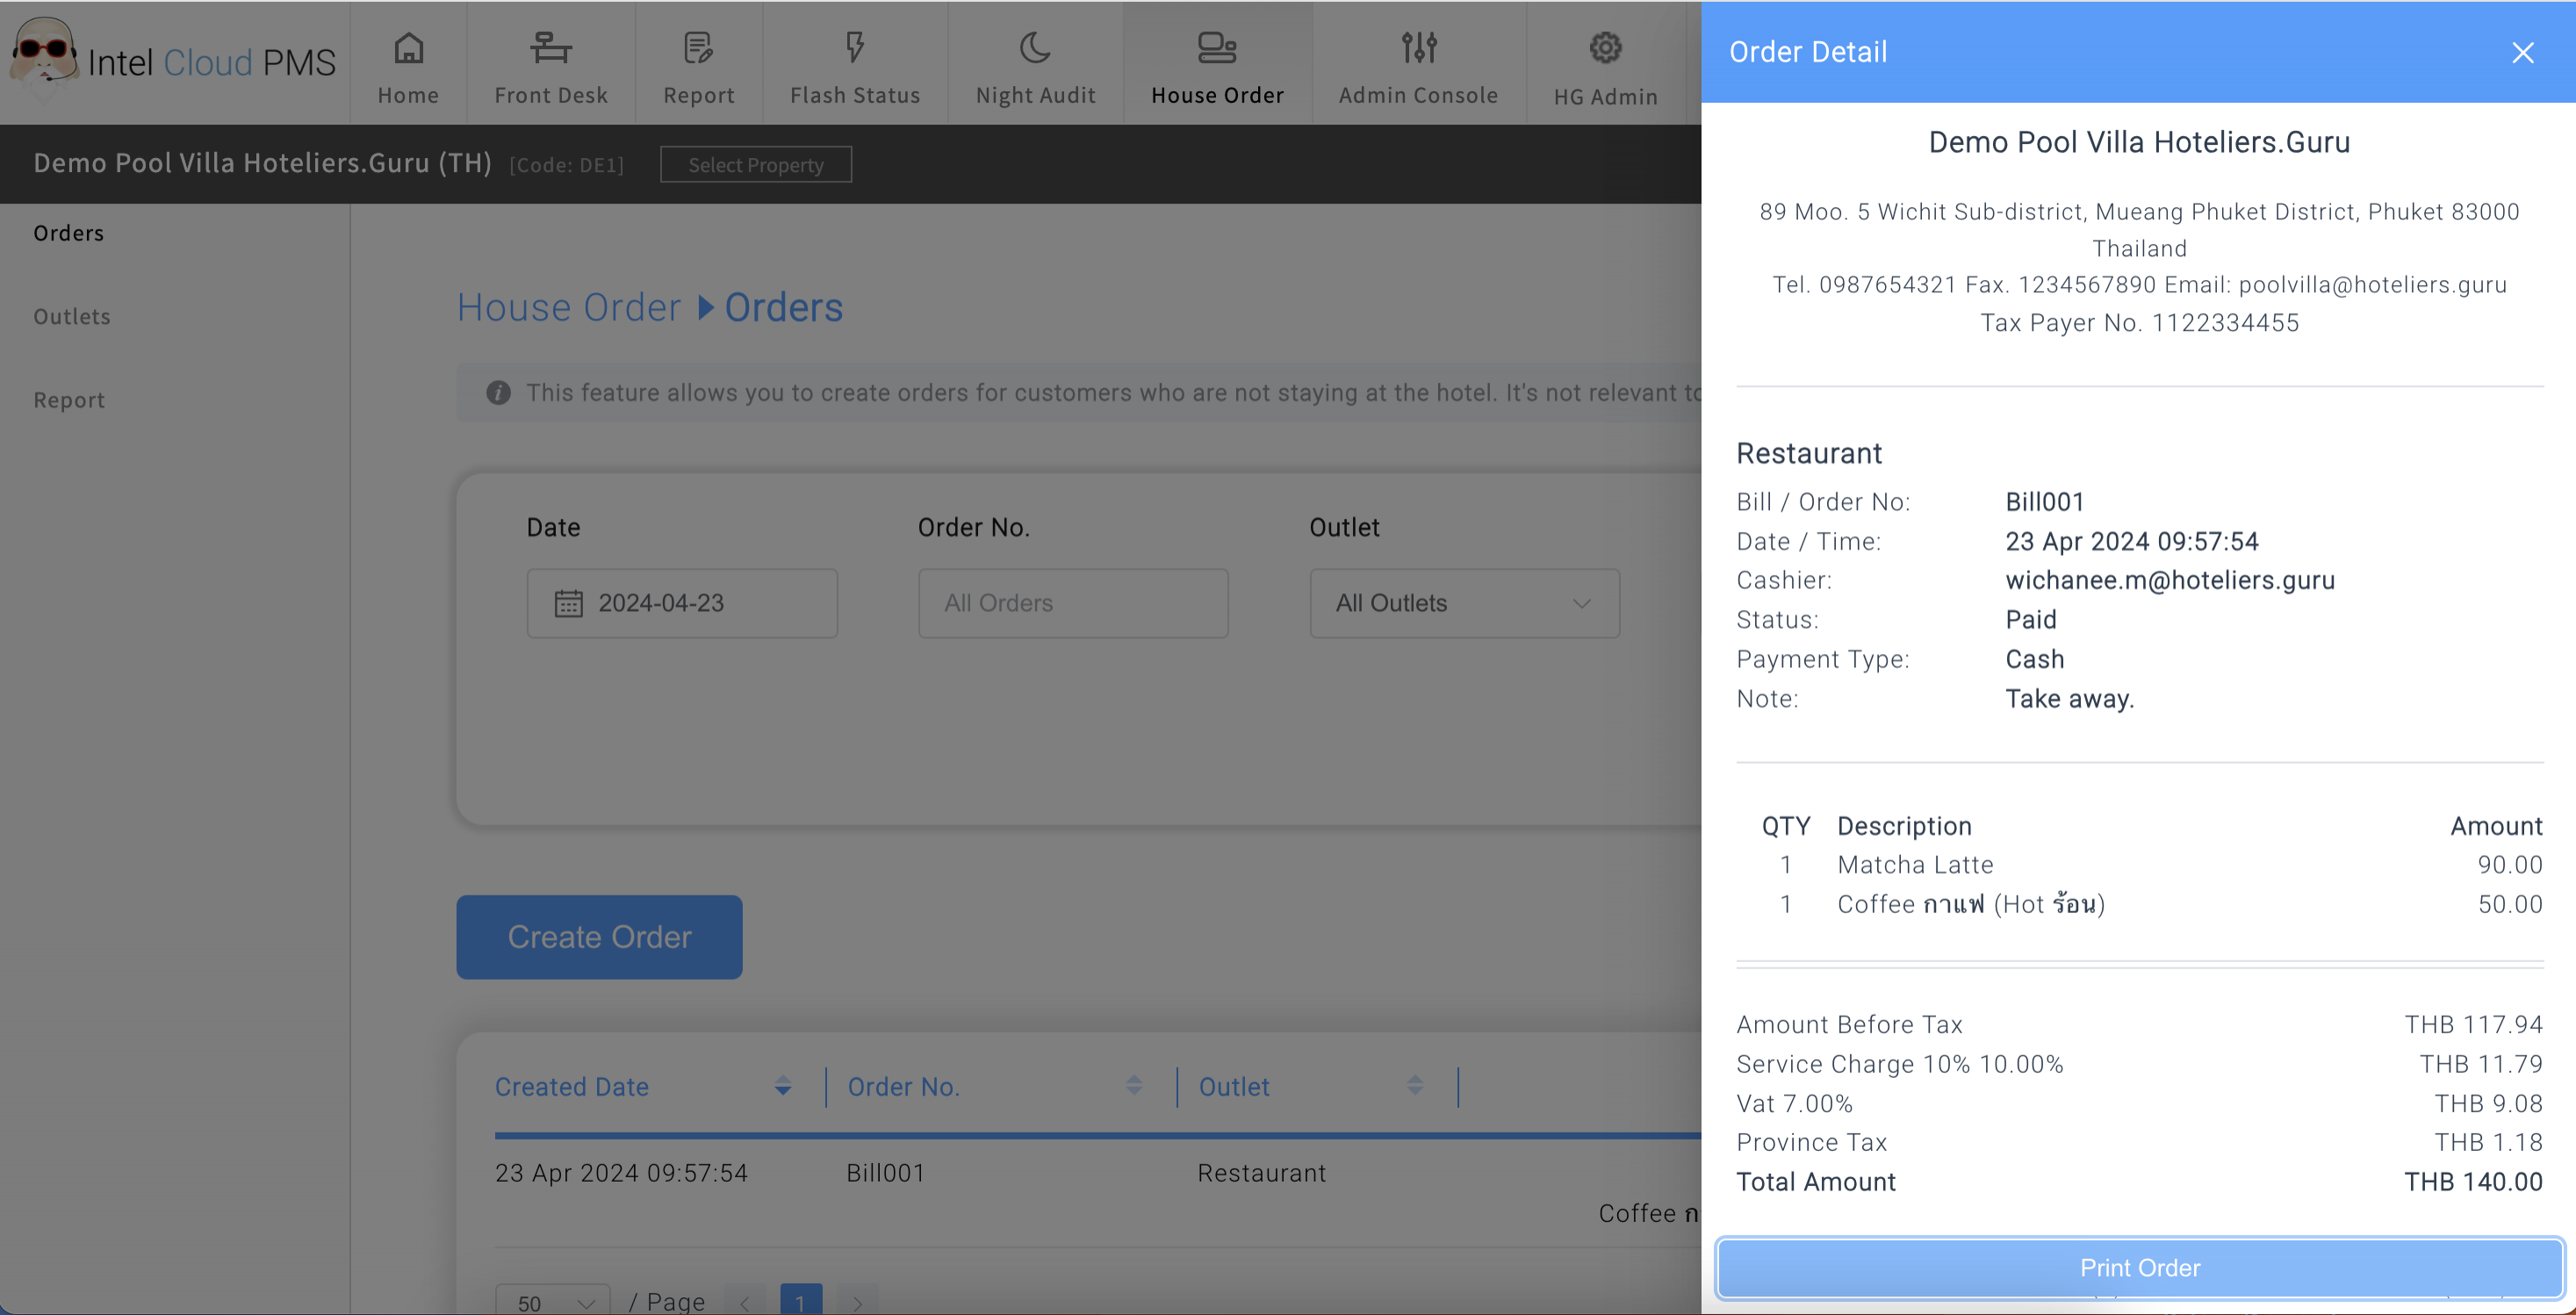Viewport: 2576px width, 1315px height.
Task: Open Report in the left sidebar
Action: click(x=69, y=400)
